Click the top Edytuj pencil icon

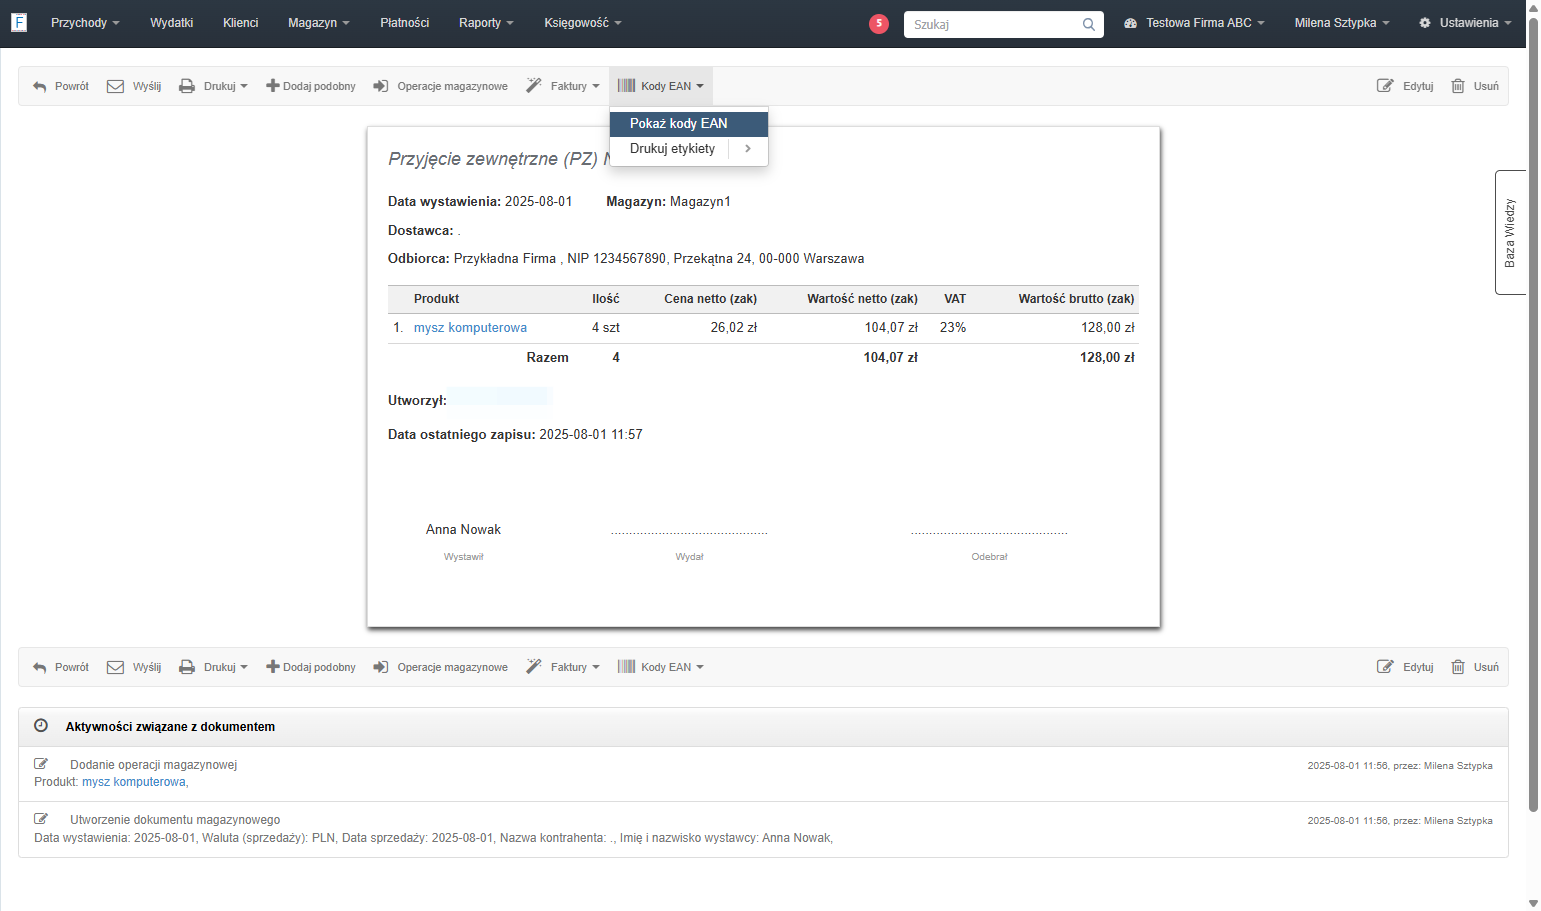point(1385,86)
